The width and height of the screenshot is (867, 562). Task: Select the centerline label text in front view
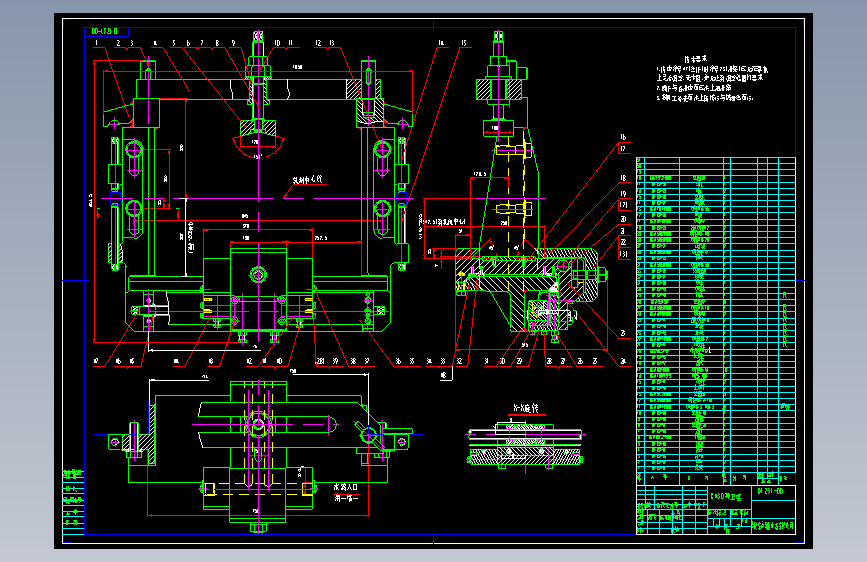(x=307, y=180)
